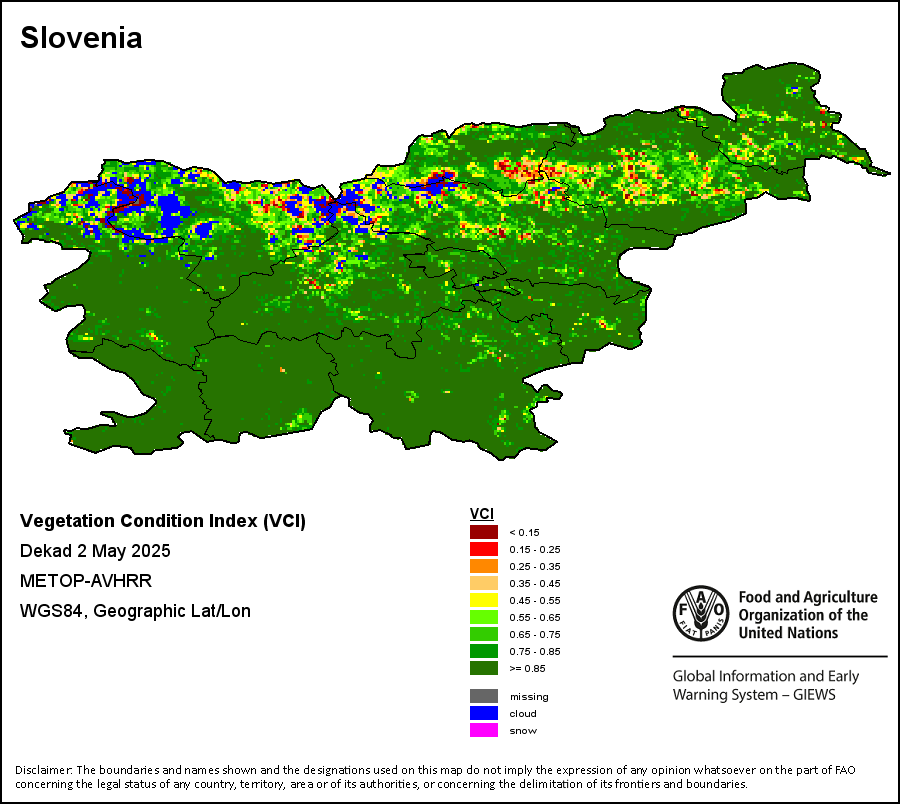This screenshot has width=900, height=804.
Task: Click the gray missing legend swatch
Action: [484, 696]
